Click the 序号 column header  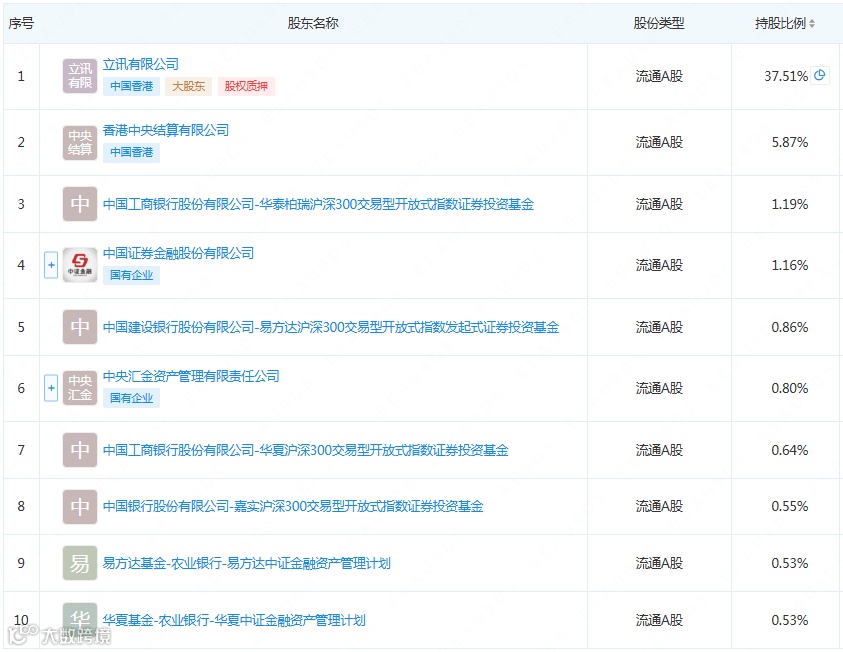[x=22, y=24]
